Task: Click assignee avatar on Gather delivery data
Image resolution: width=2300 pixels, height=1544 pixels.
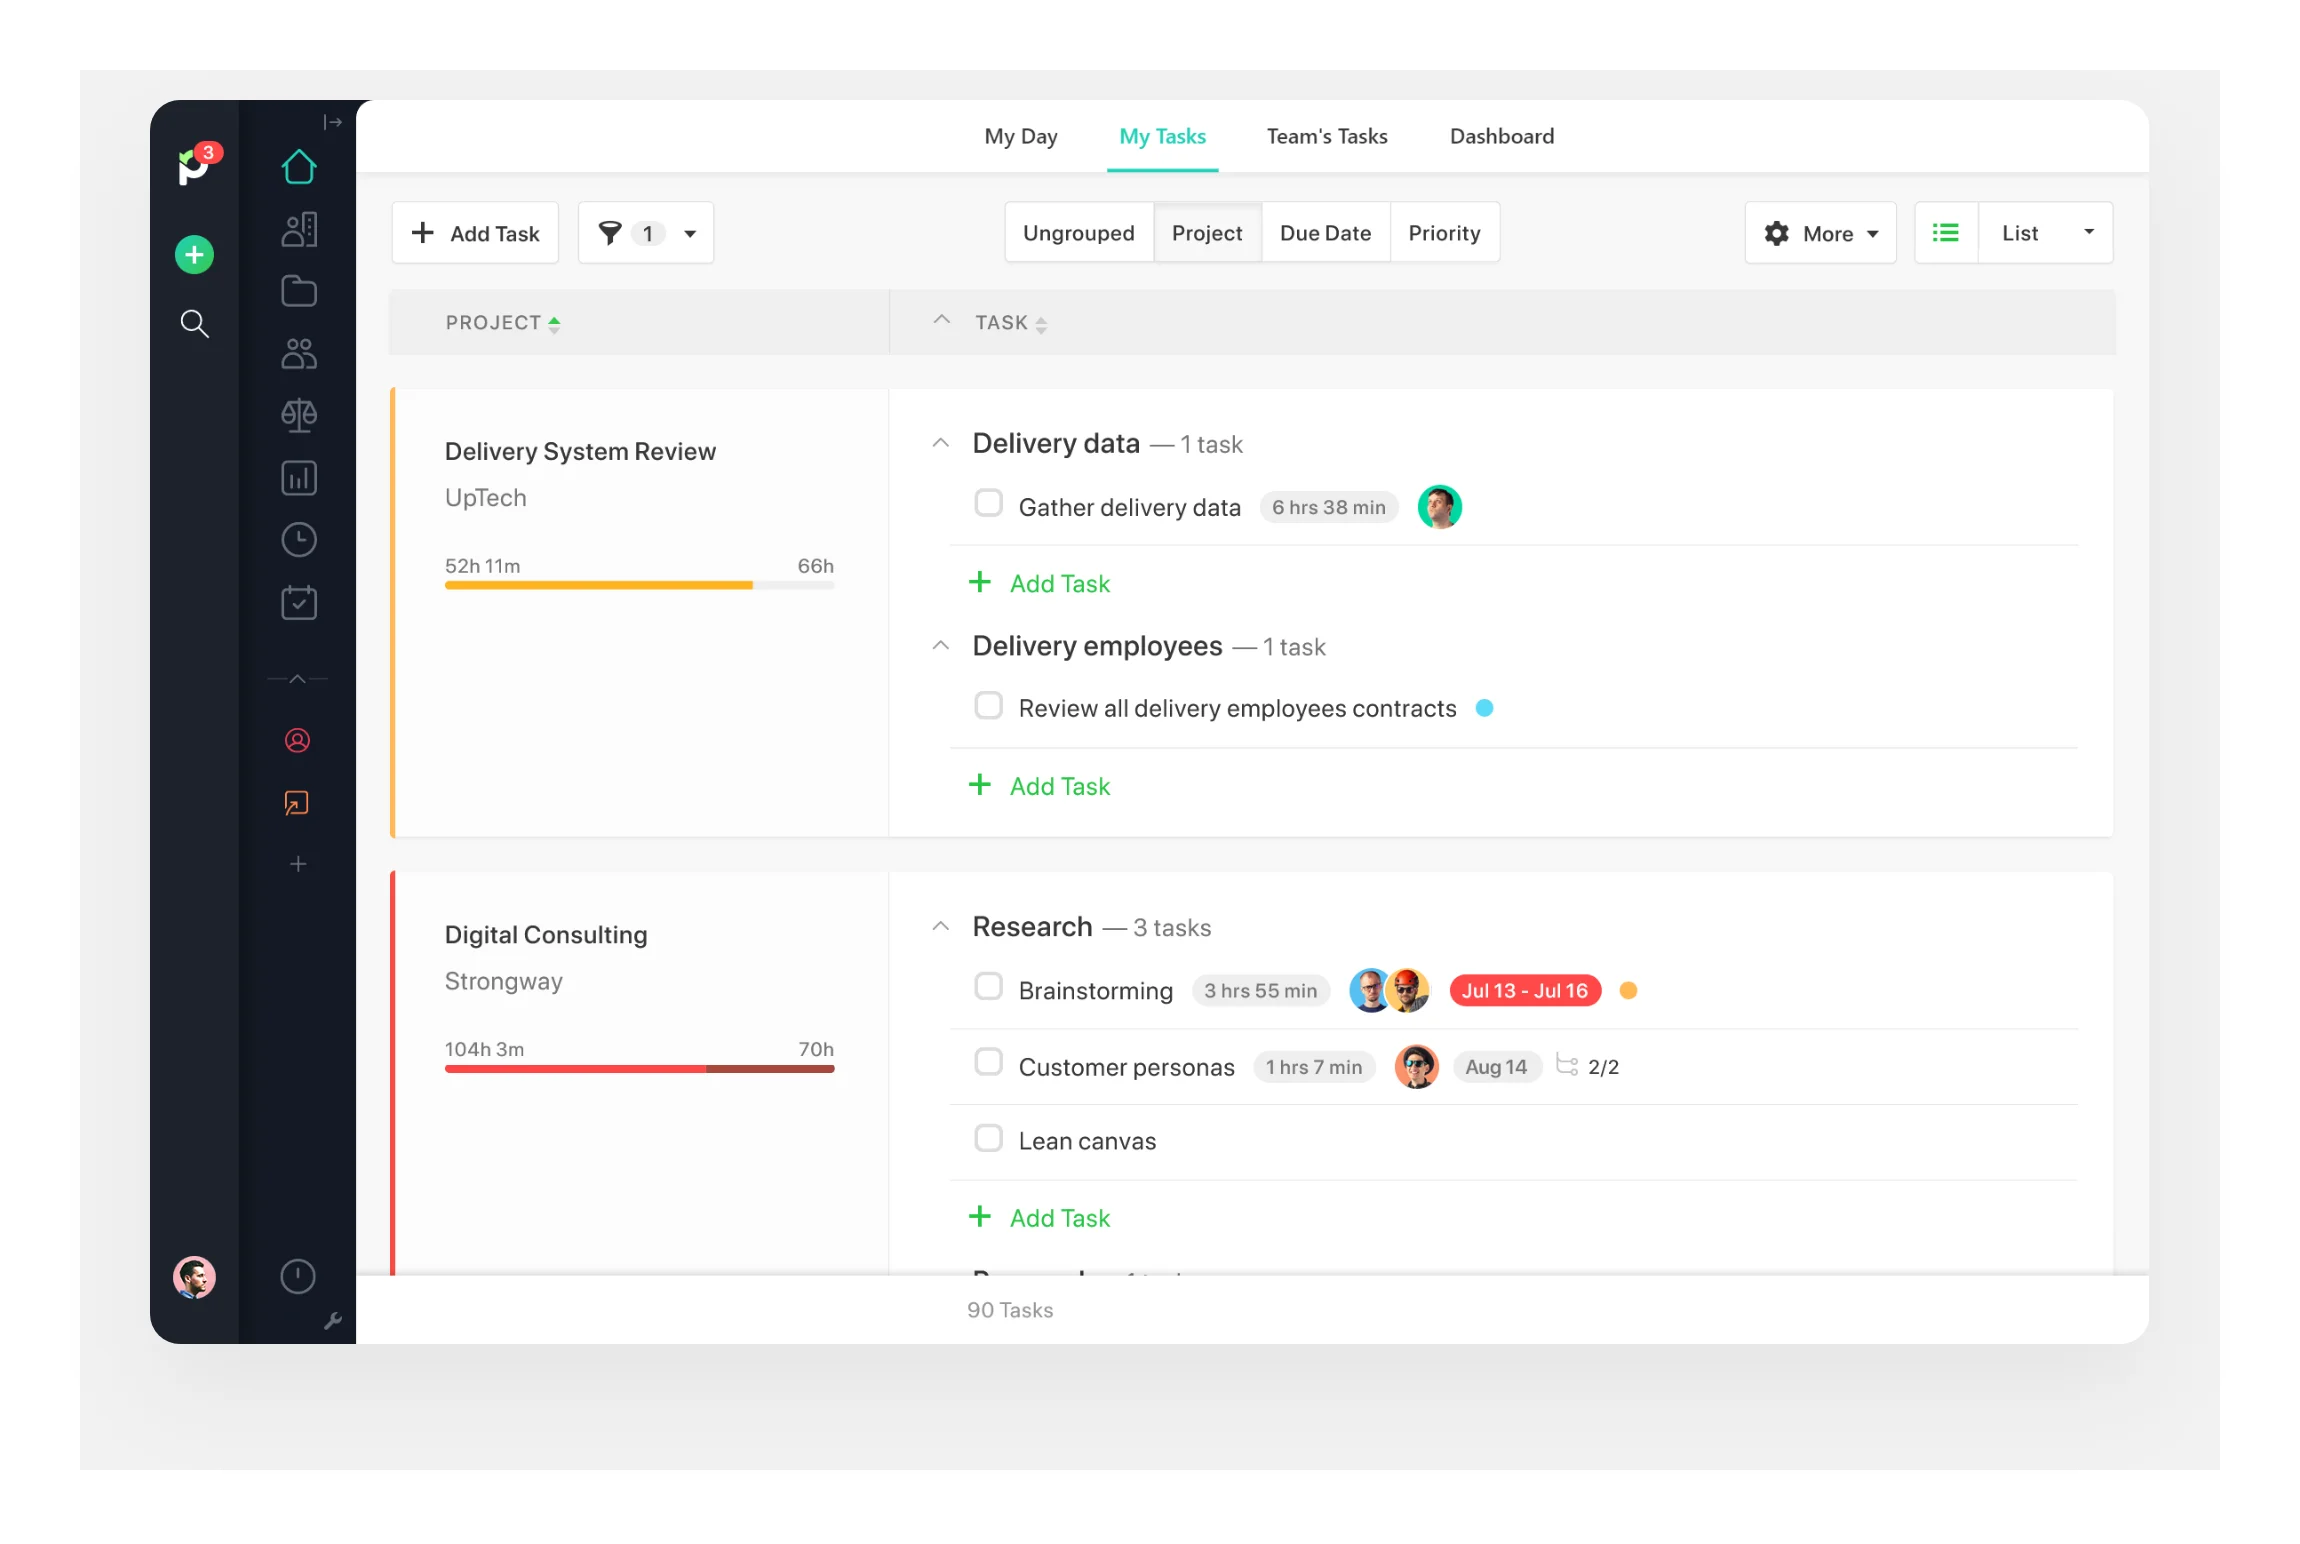Action: click(x=1440, y=507)
